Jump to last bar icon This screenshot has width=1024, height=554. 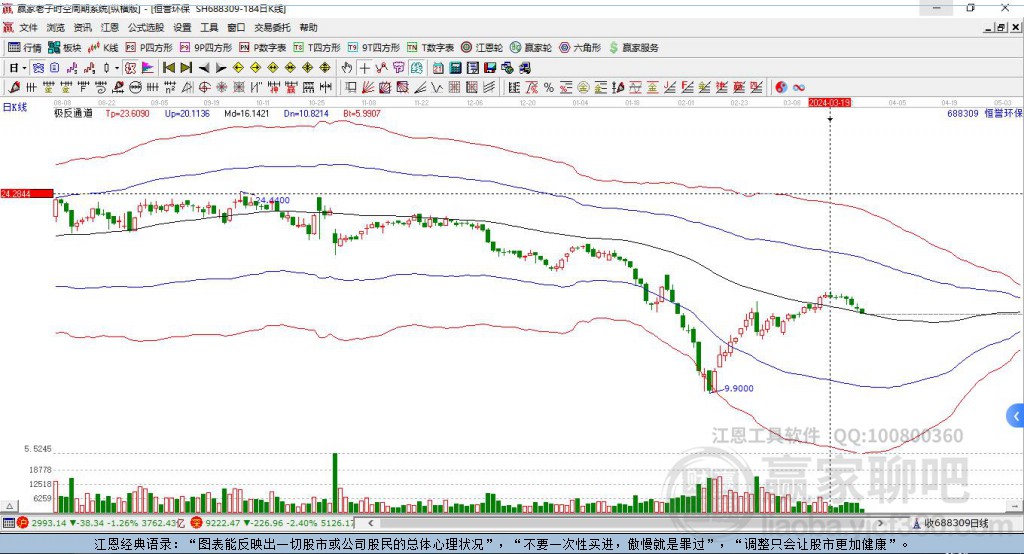[x=186, y=68]
